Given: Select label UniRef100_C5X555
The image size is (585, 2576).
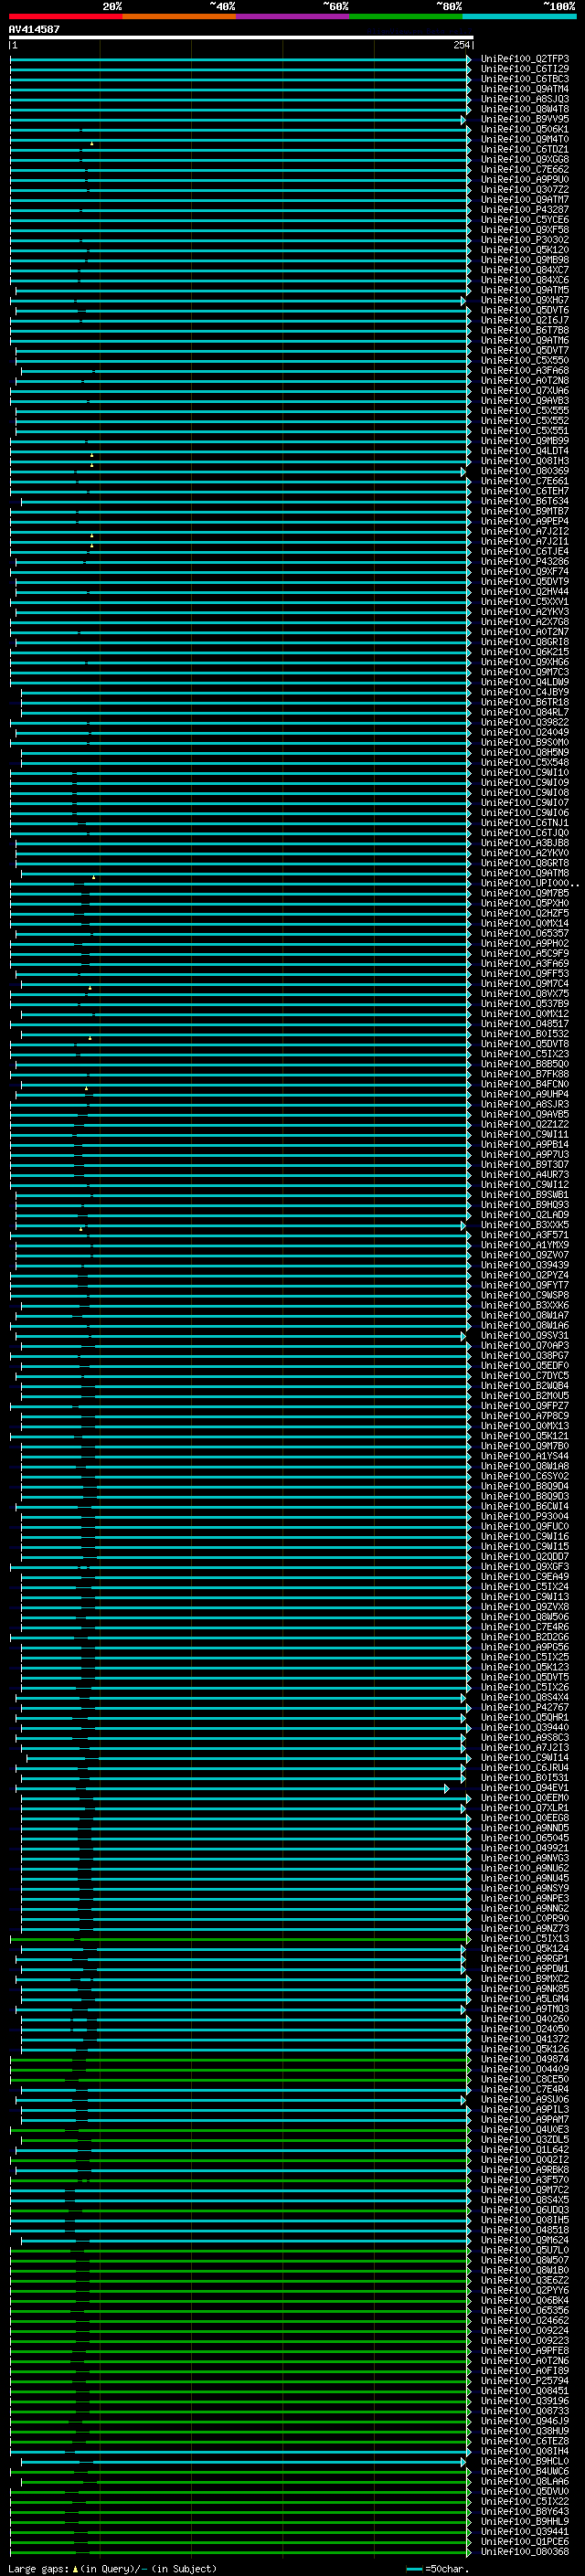Looking at the screenshot, I should (x=524, y=411).
